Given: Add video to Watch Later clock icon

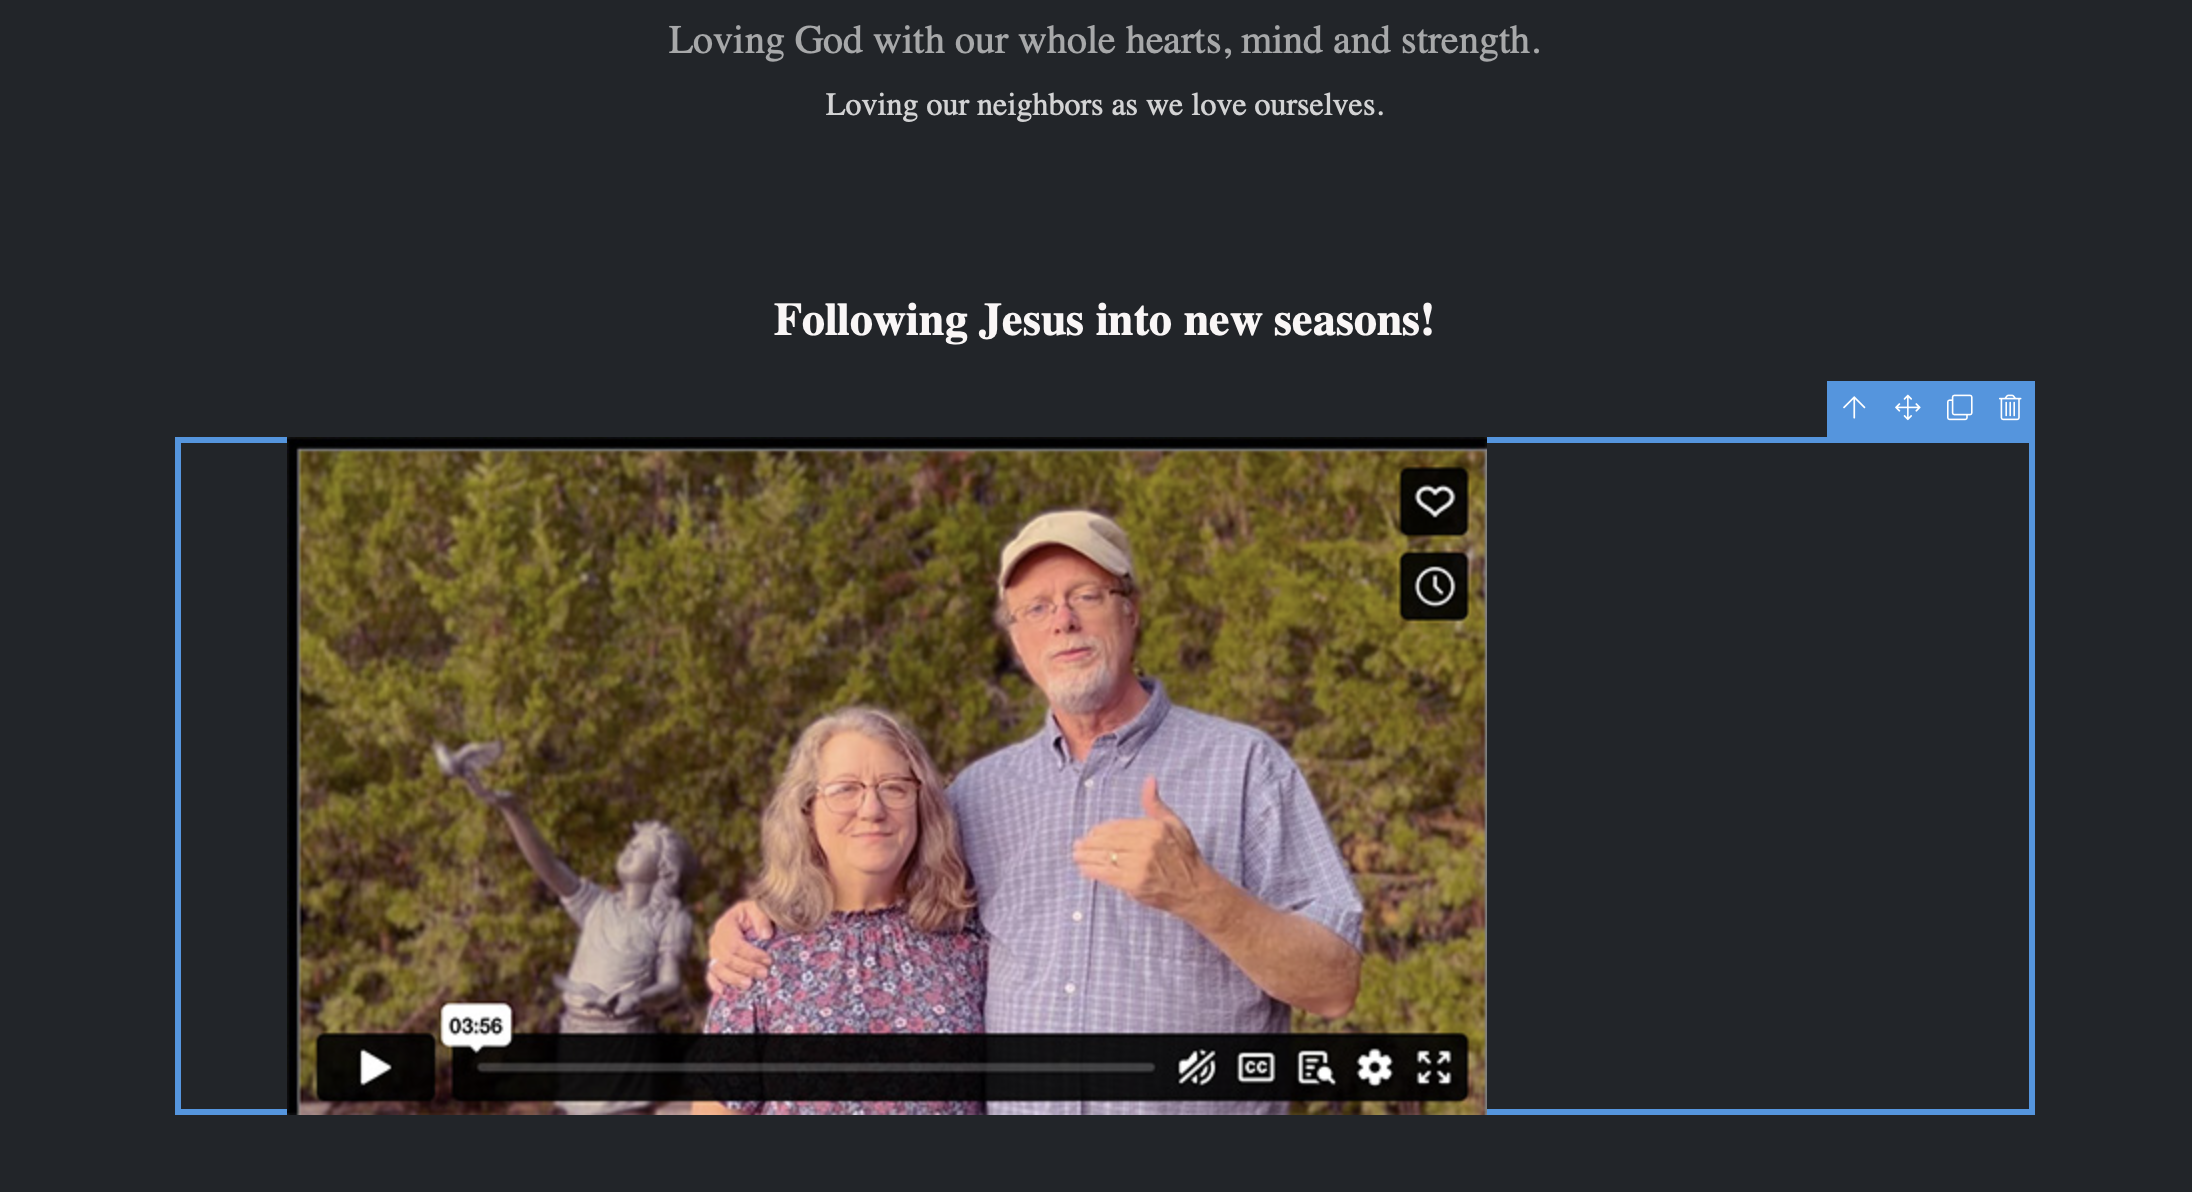Looking at the screenshot, I should click(x=1434, y=586).
